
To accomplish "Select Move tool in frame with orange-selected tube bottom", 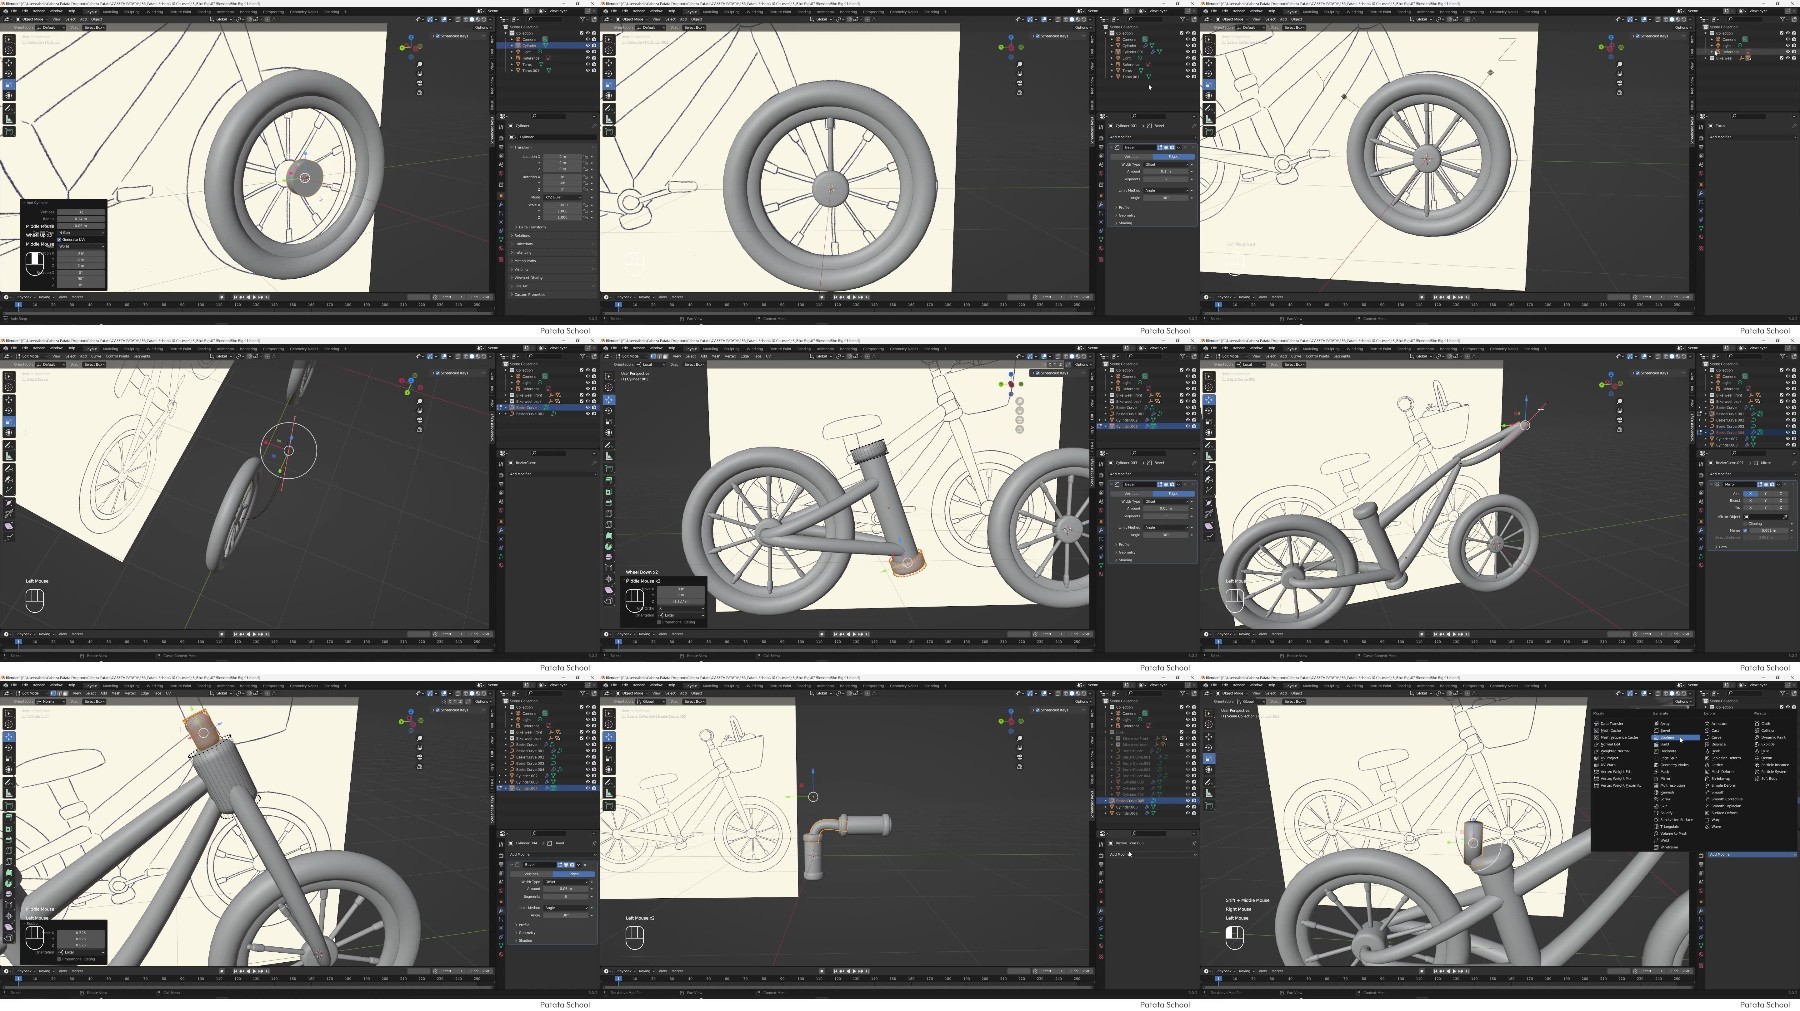I will tap(609, 400).
